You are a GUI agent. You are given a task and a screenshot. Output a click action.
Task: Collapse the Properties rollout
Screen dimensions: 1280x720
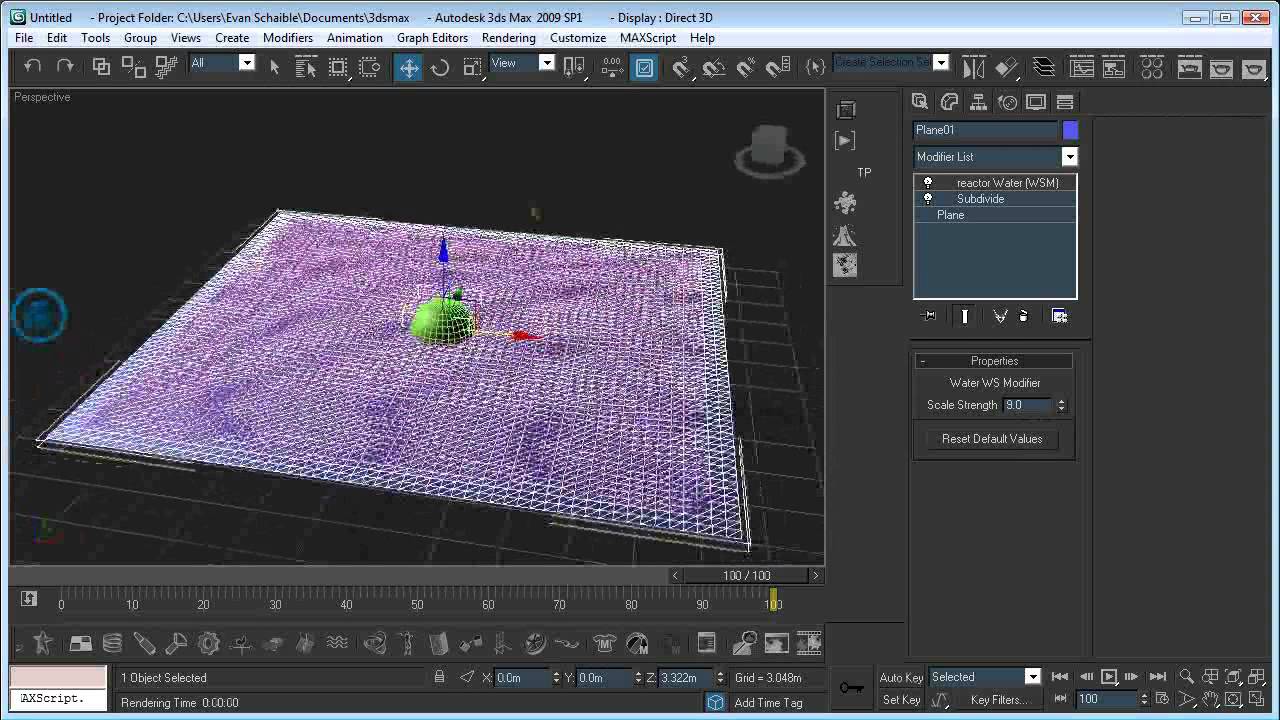[993, 361]
